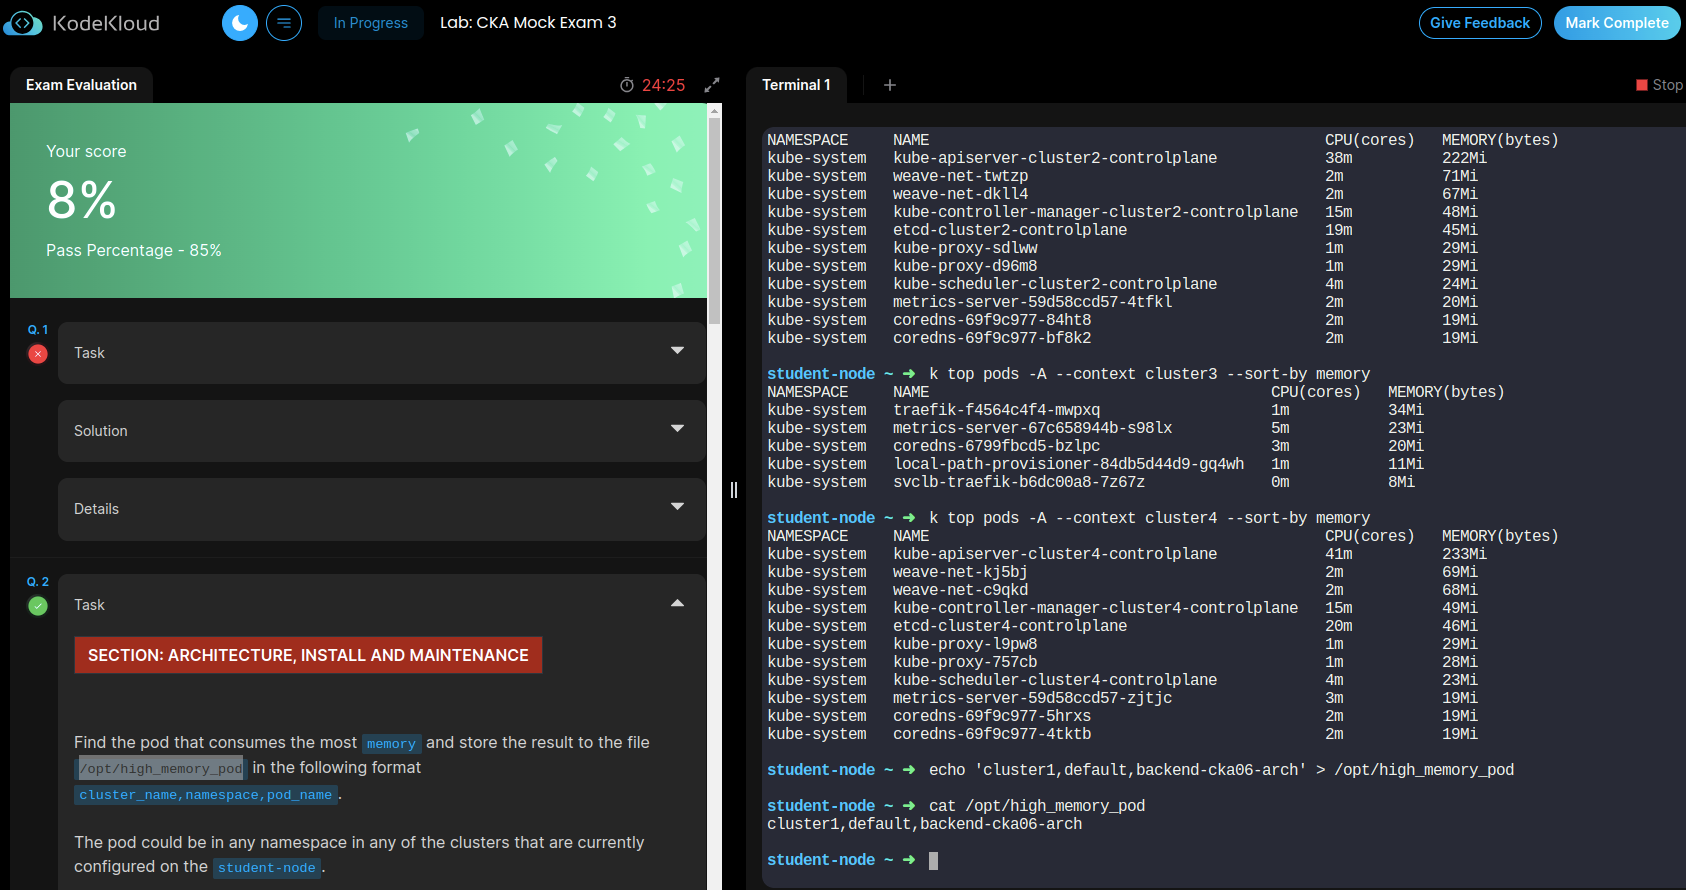Expand the Details section
Image resolution: width=1686 pixels, height=890 pixels.
tap(677, 508)
